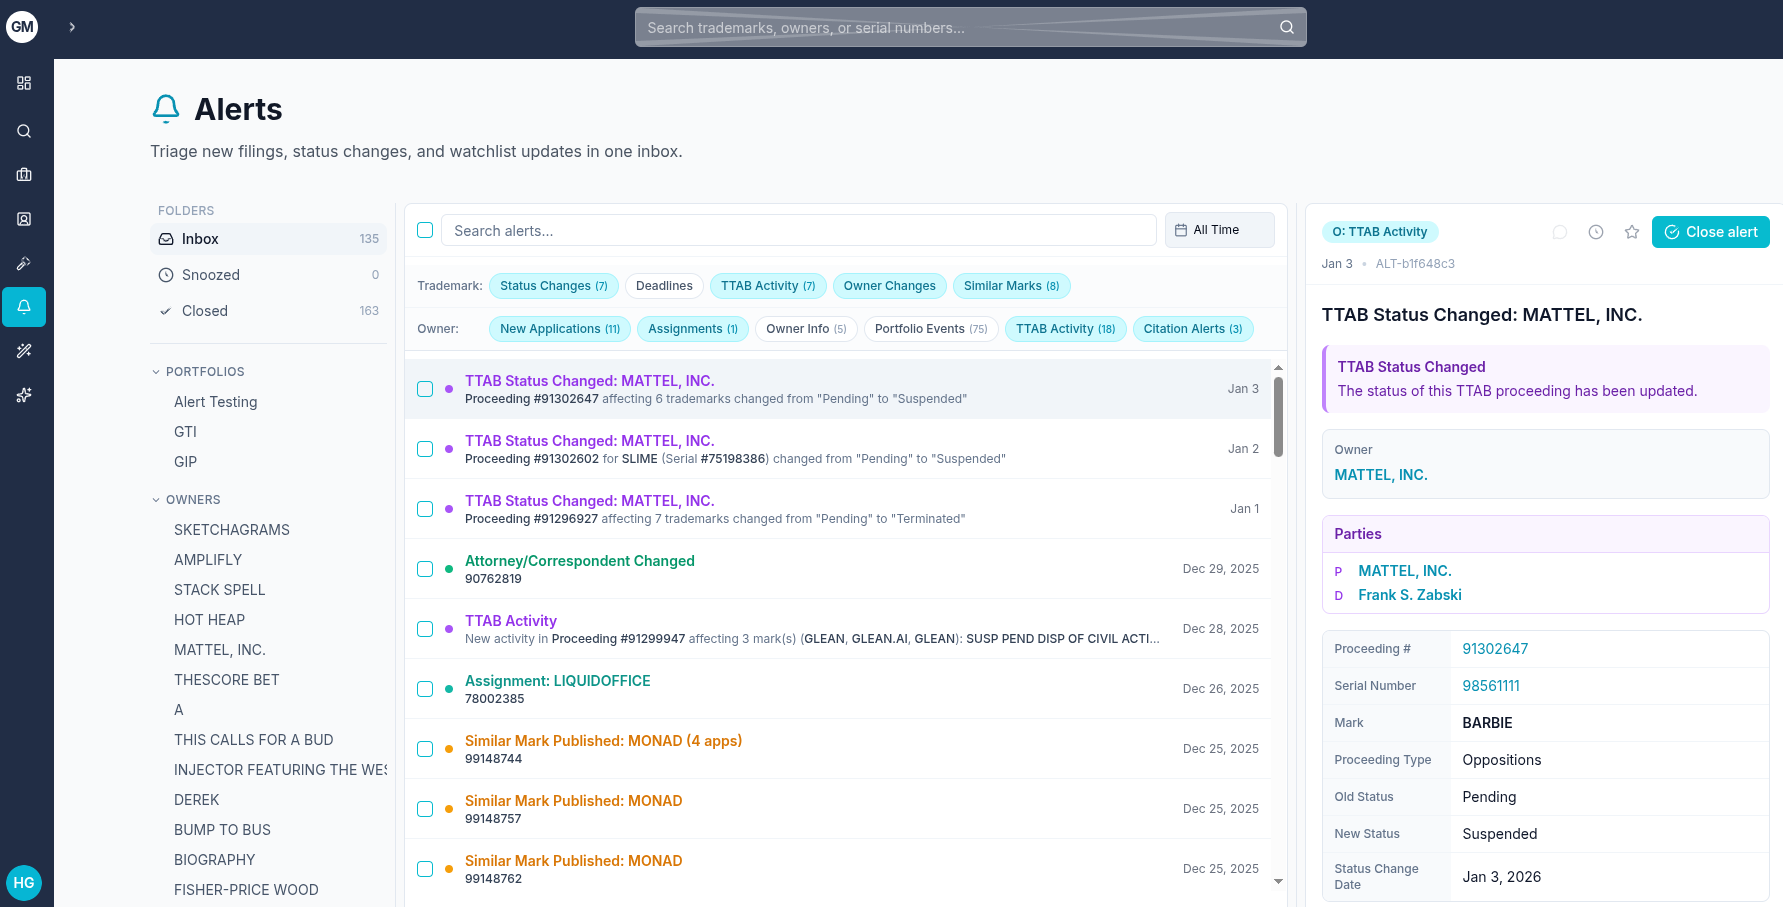
Task: Open MATTEL, INC. link in Owner card
Action: (x=1381, y=475)
